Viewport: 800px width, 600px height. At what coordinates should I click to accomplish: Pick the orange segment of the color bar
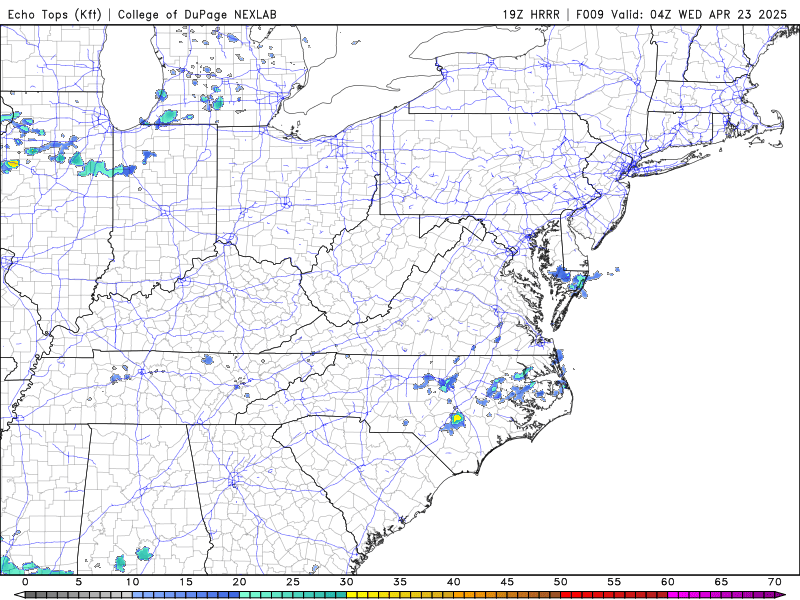pos(507,595)
